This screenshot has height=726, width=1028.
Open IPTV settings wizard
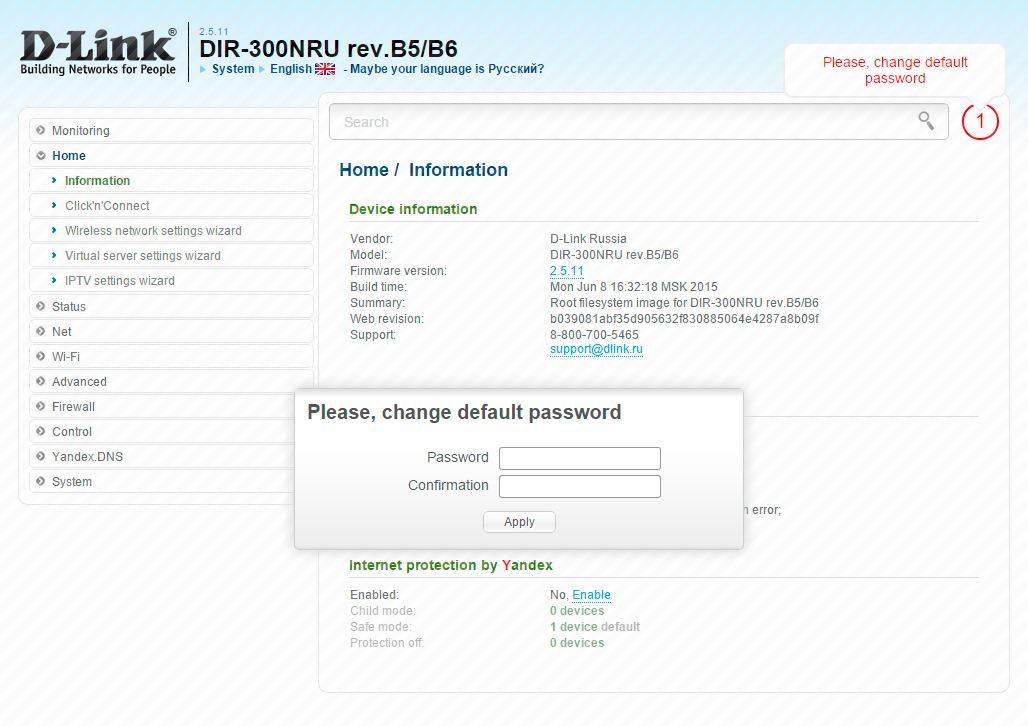171,280
